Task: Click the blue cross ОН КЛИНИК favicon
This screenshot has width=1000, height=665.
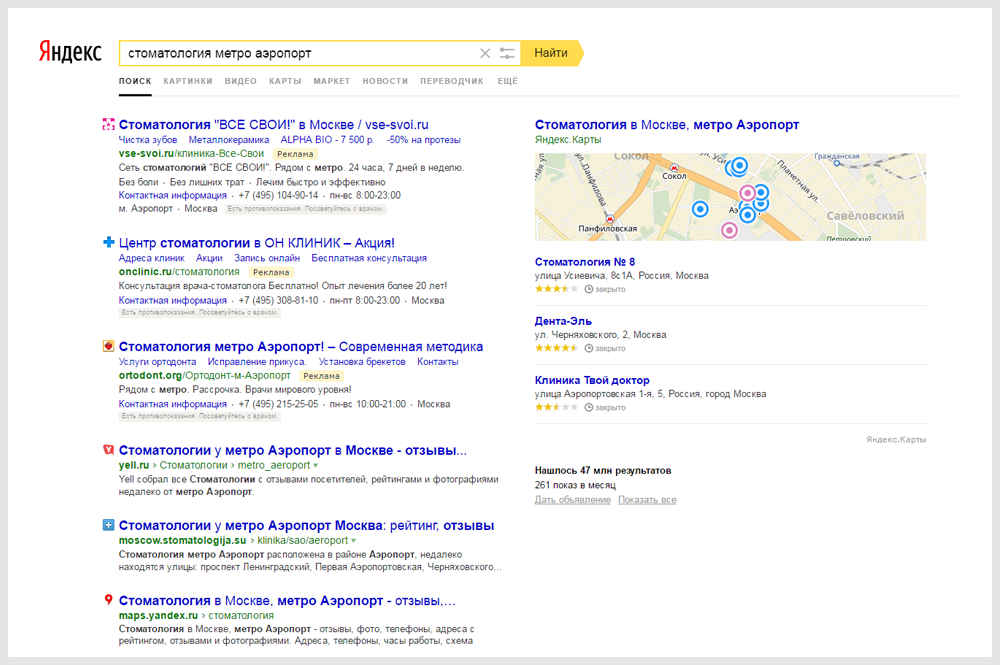Action: pos(109,242)
